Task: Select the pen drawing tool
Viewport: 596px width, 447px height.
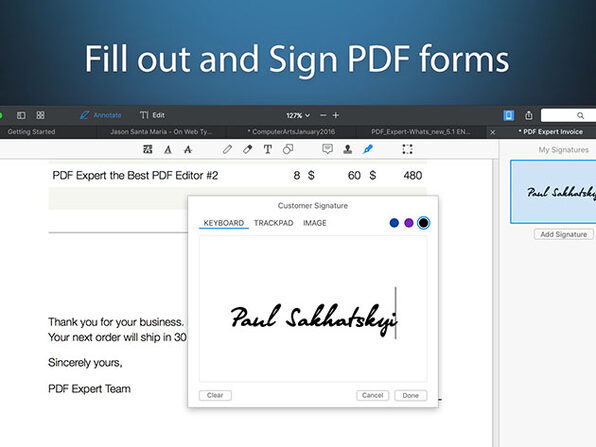Action: [x=227, y=149]
